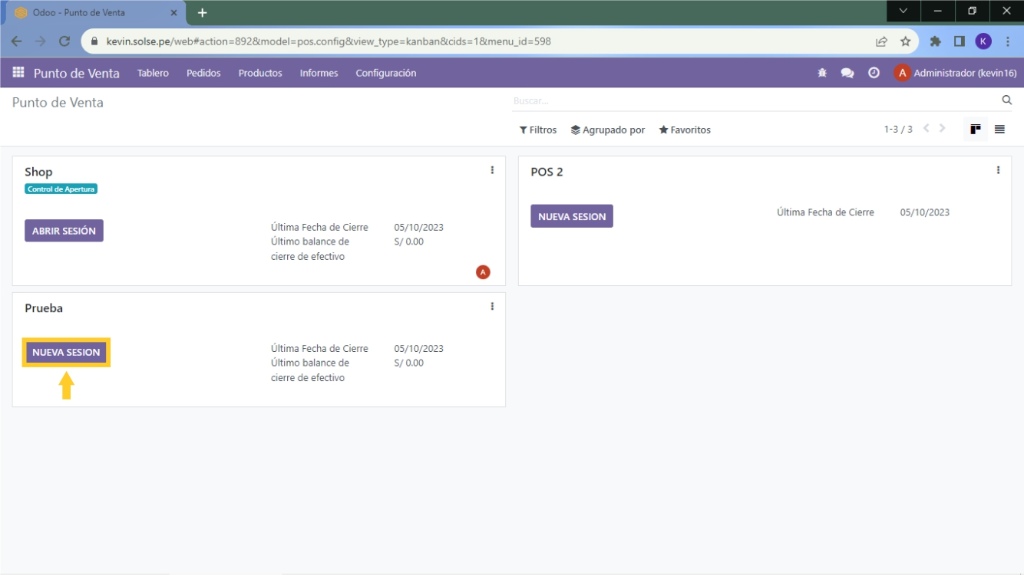Open the activities clock icon
The width and height of the screenshot is (1024, 575).
(874, 73)
